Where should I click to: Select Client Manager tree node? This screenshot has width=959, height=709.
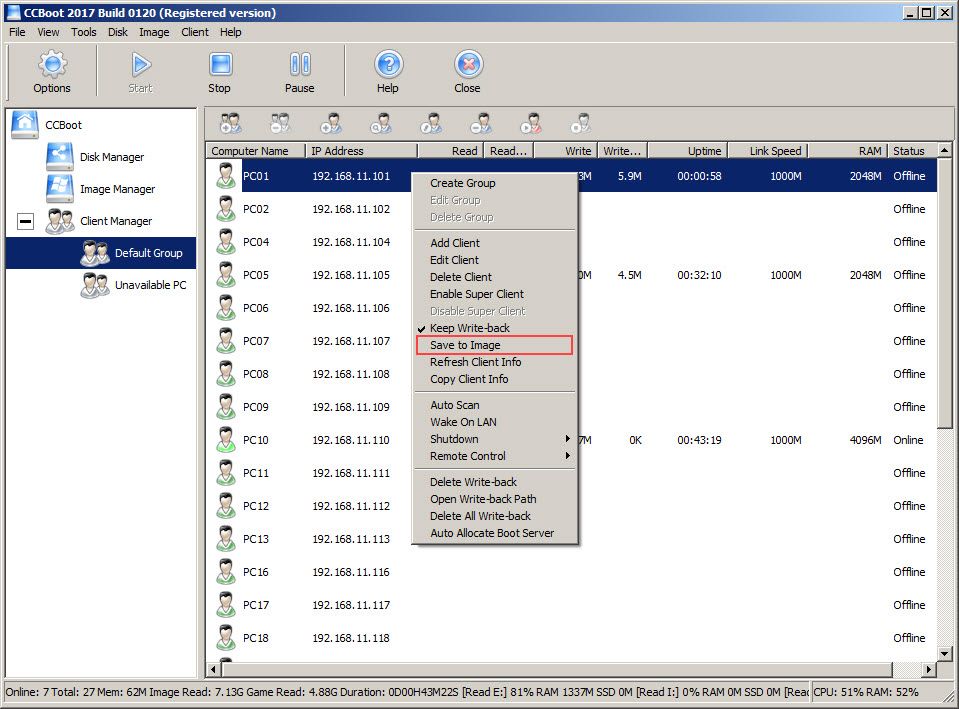[116, 221]
